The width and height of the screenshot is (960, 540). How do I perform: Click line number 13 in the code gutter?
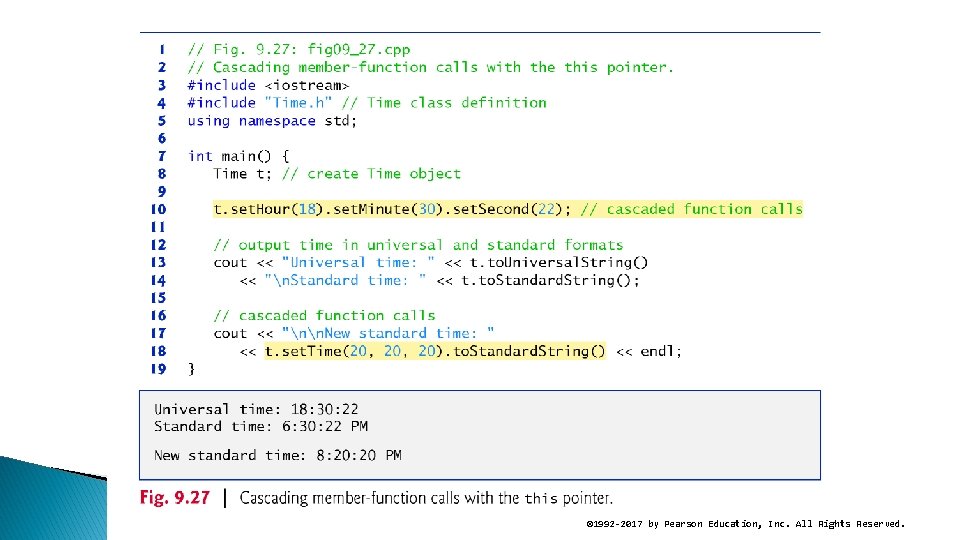click(159, 263)
